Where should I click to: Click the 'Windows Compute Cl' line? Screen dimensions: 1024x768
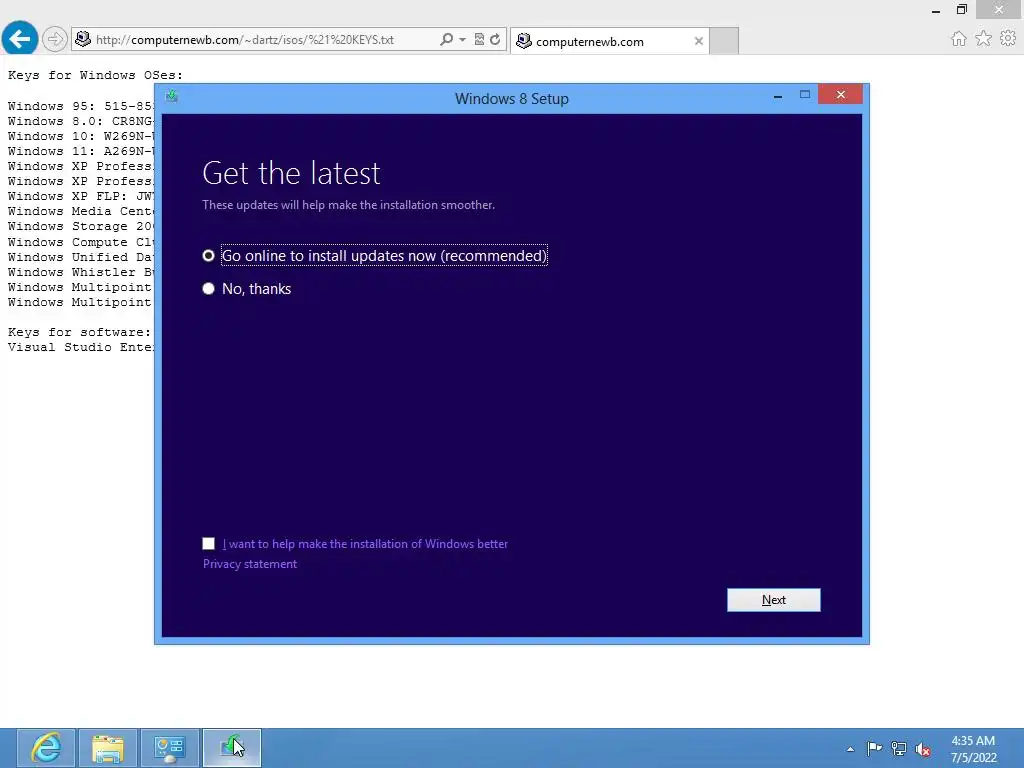click(80, 242)
